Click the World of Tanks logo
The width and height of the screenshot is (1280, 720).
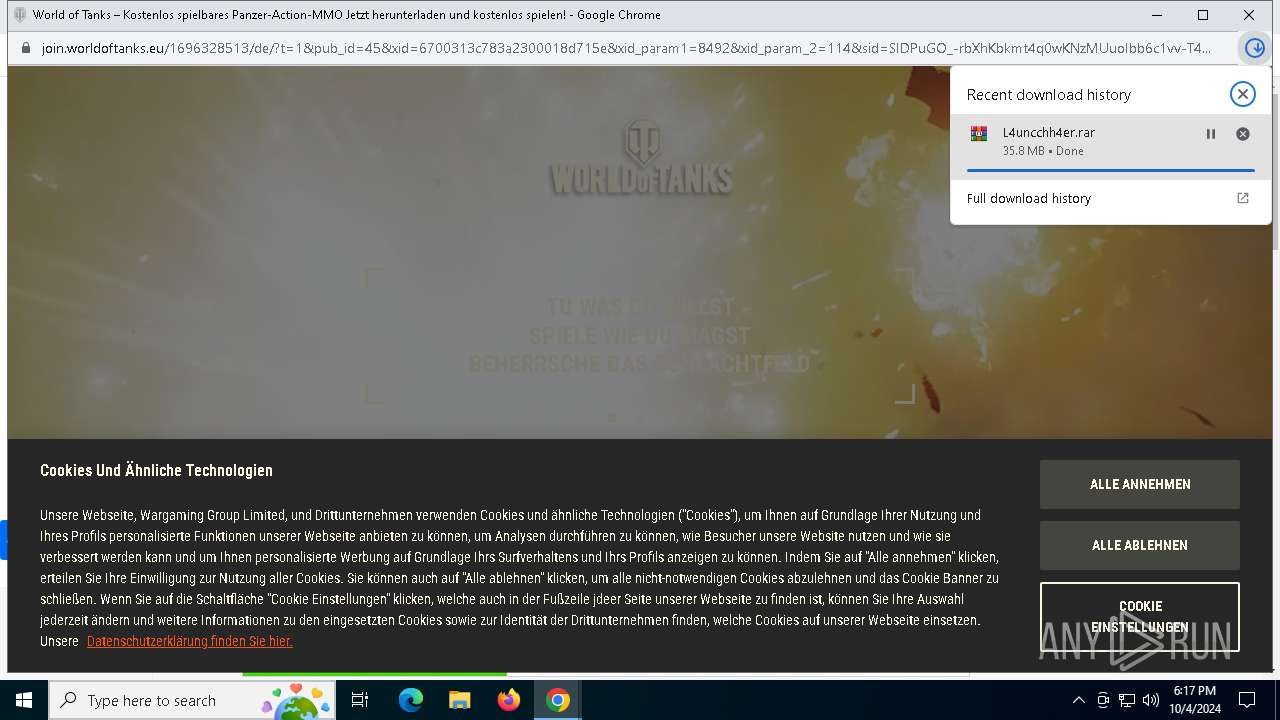[x=641, y=157]
